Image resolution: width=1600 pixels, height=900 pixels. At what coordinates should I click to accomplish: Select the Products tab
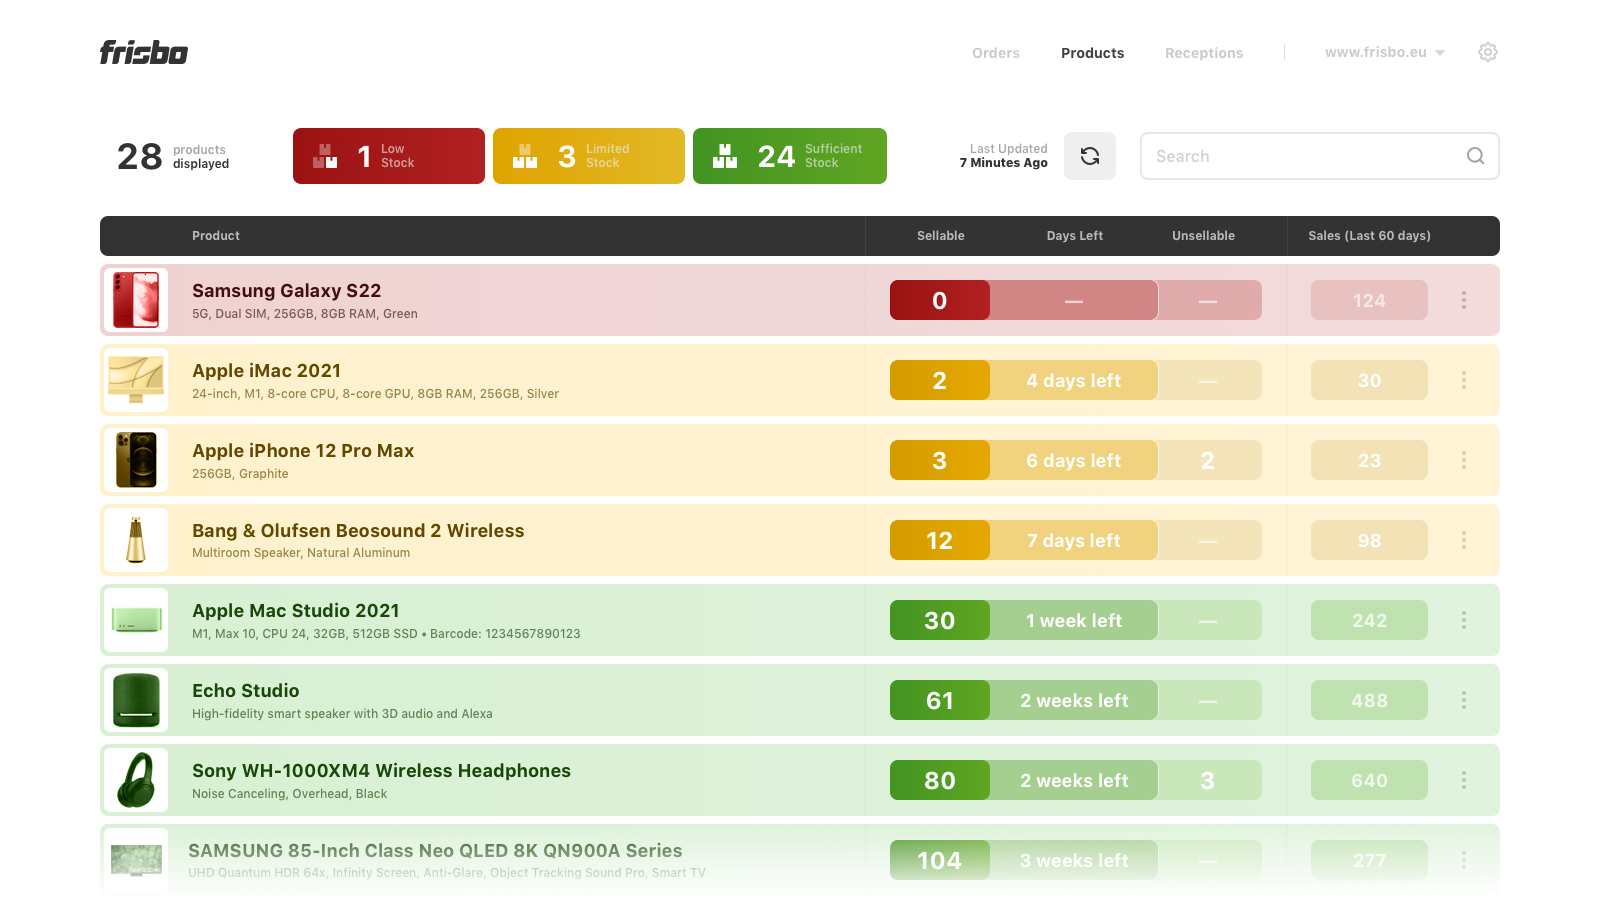click(1092, 53)
